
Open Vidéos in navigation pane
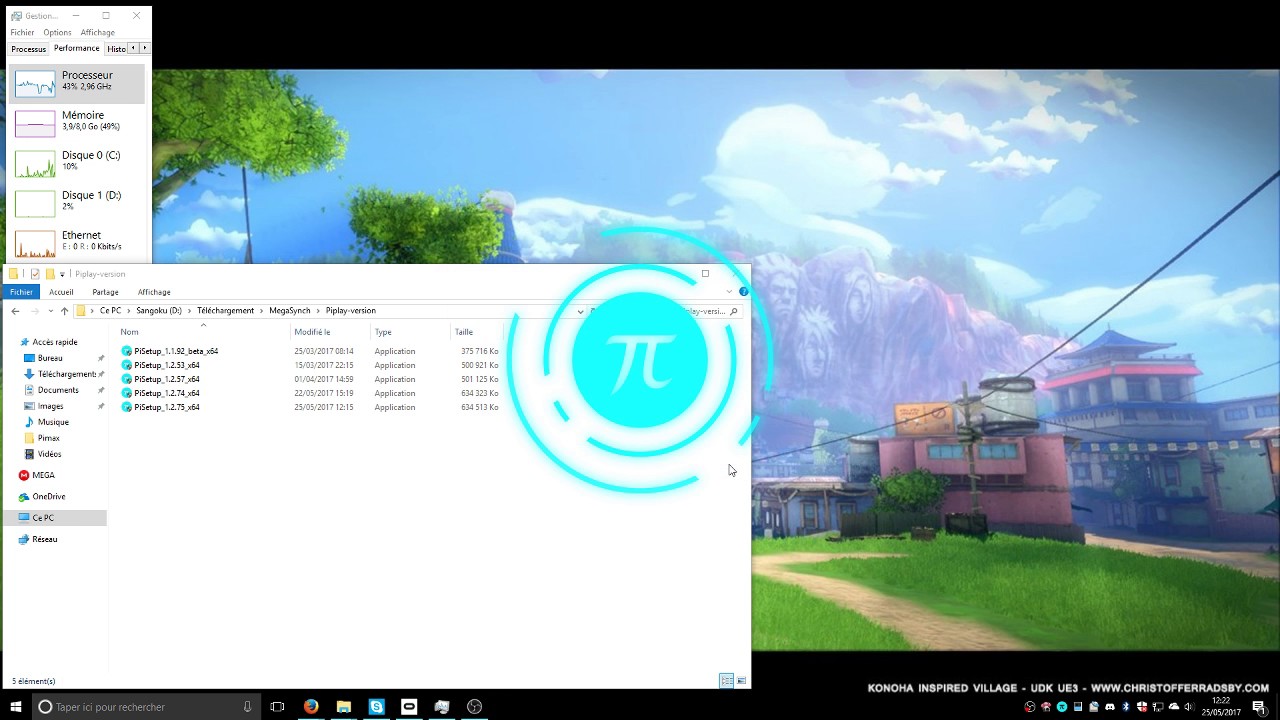(x=49, y=454)
